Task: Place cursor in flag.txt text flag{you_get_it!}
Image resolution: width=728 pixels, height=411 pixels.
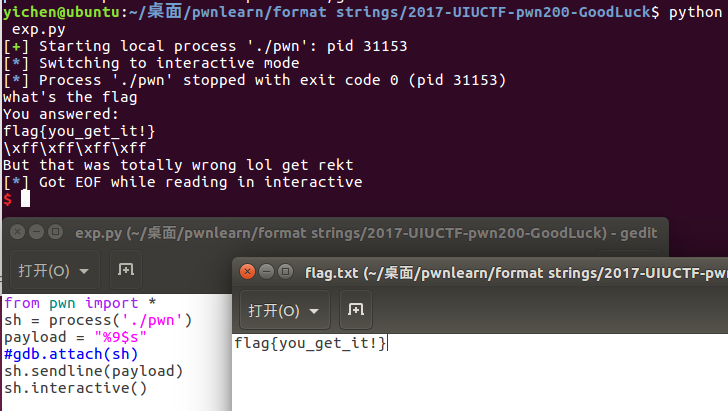Action: [310, 344]
